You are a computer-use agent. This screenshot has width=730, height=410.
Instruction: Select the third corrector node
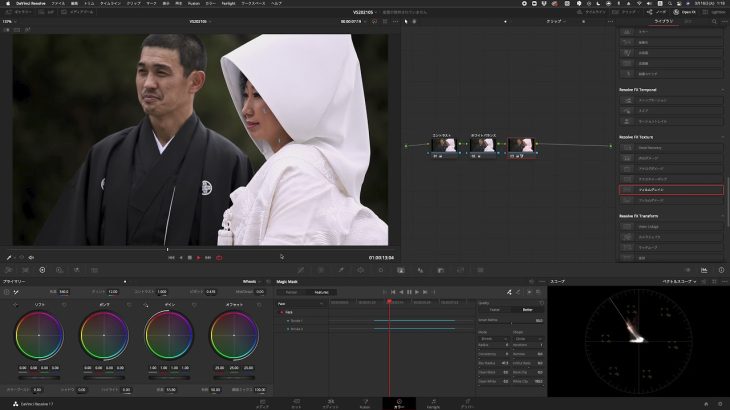[x=521, y=147]
